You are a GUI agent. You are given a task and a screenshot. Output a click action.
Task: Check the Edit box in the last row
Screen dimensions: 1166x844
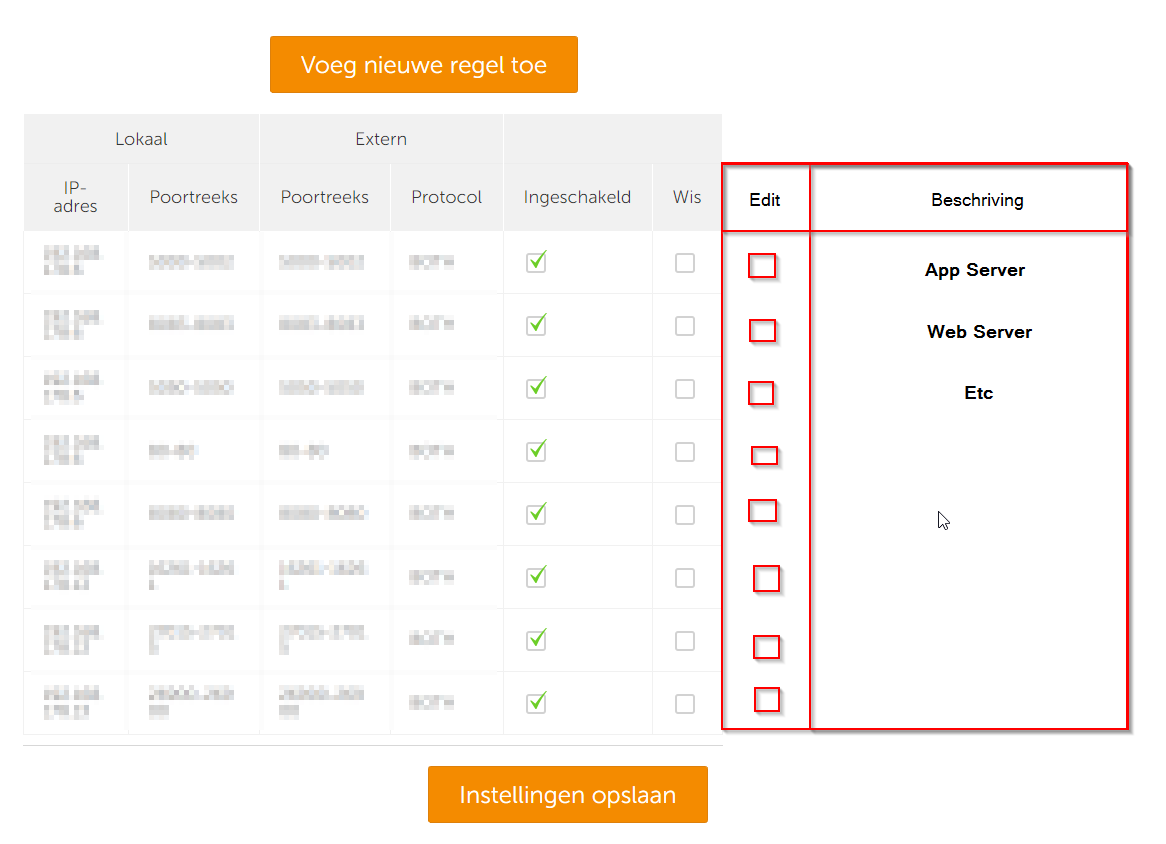[x=767, y=700]
